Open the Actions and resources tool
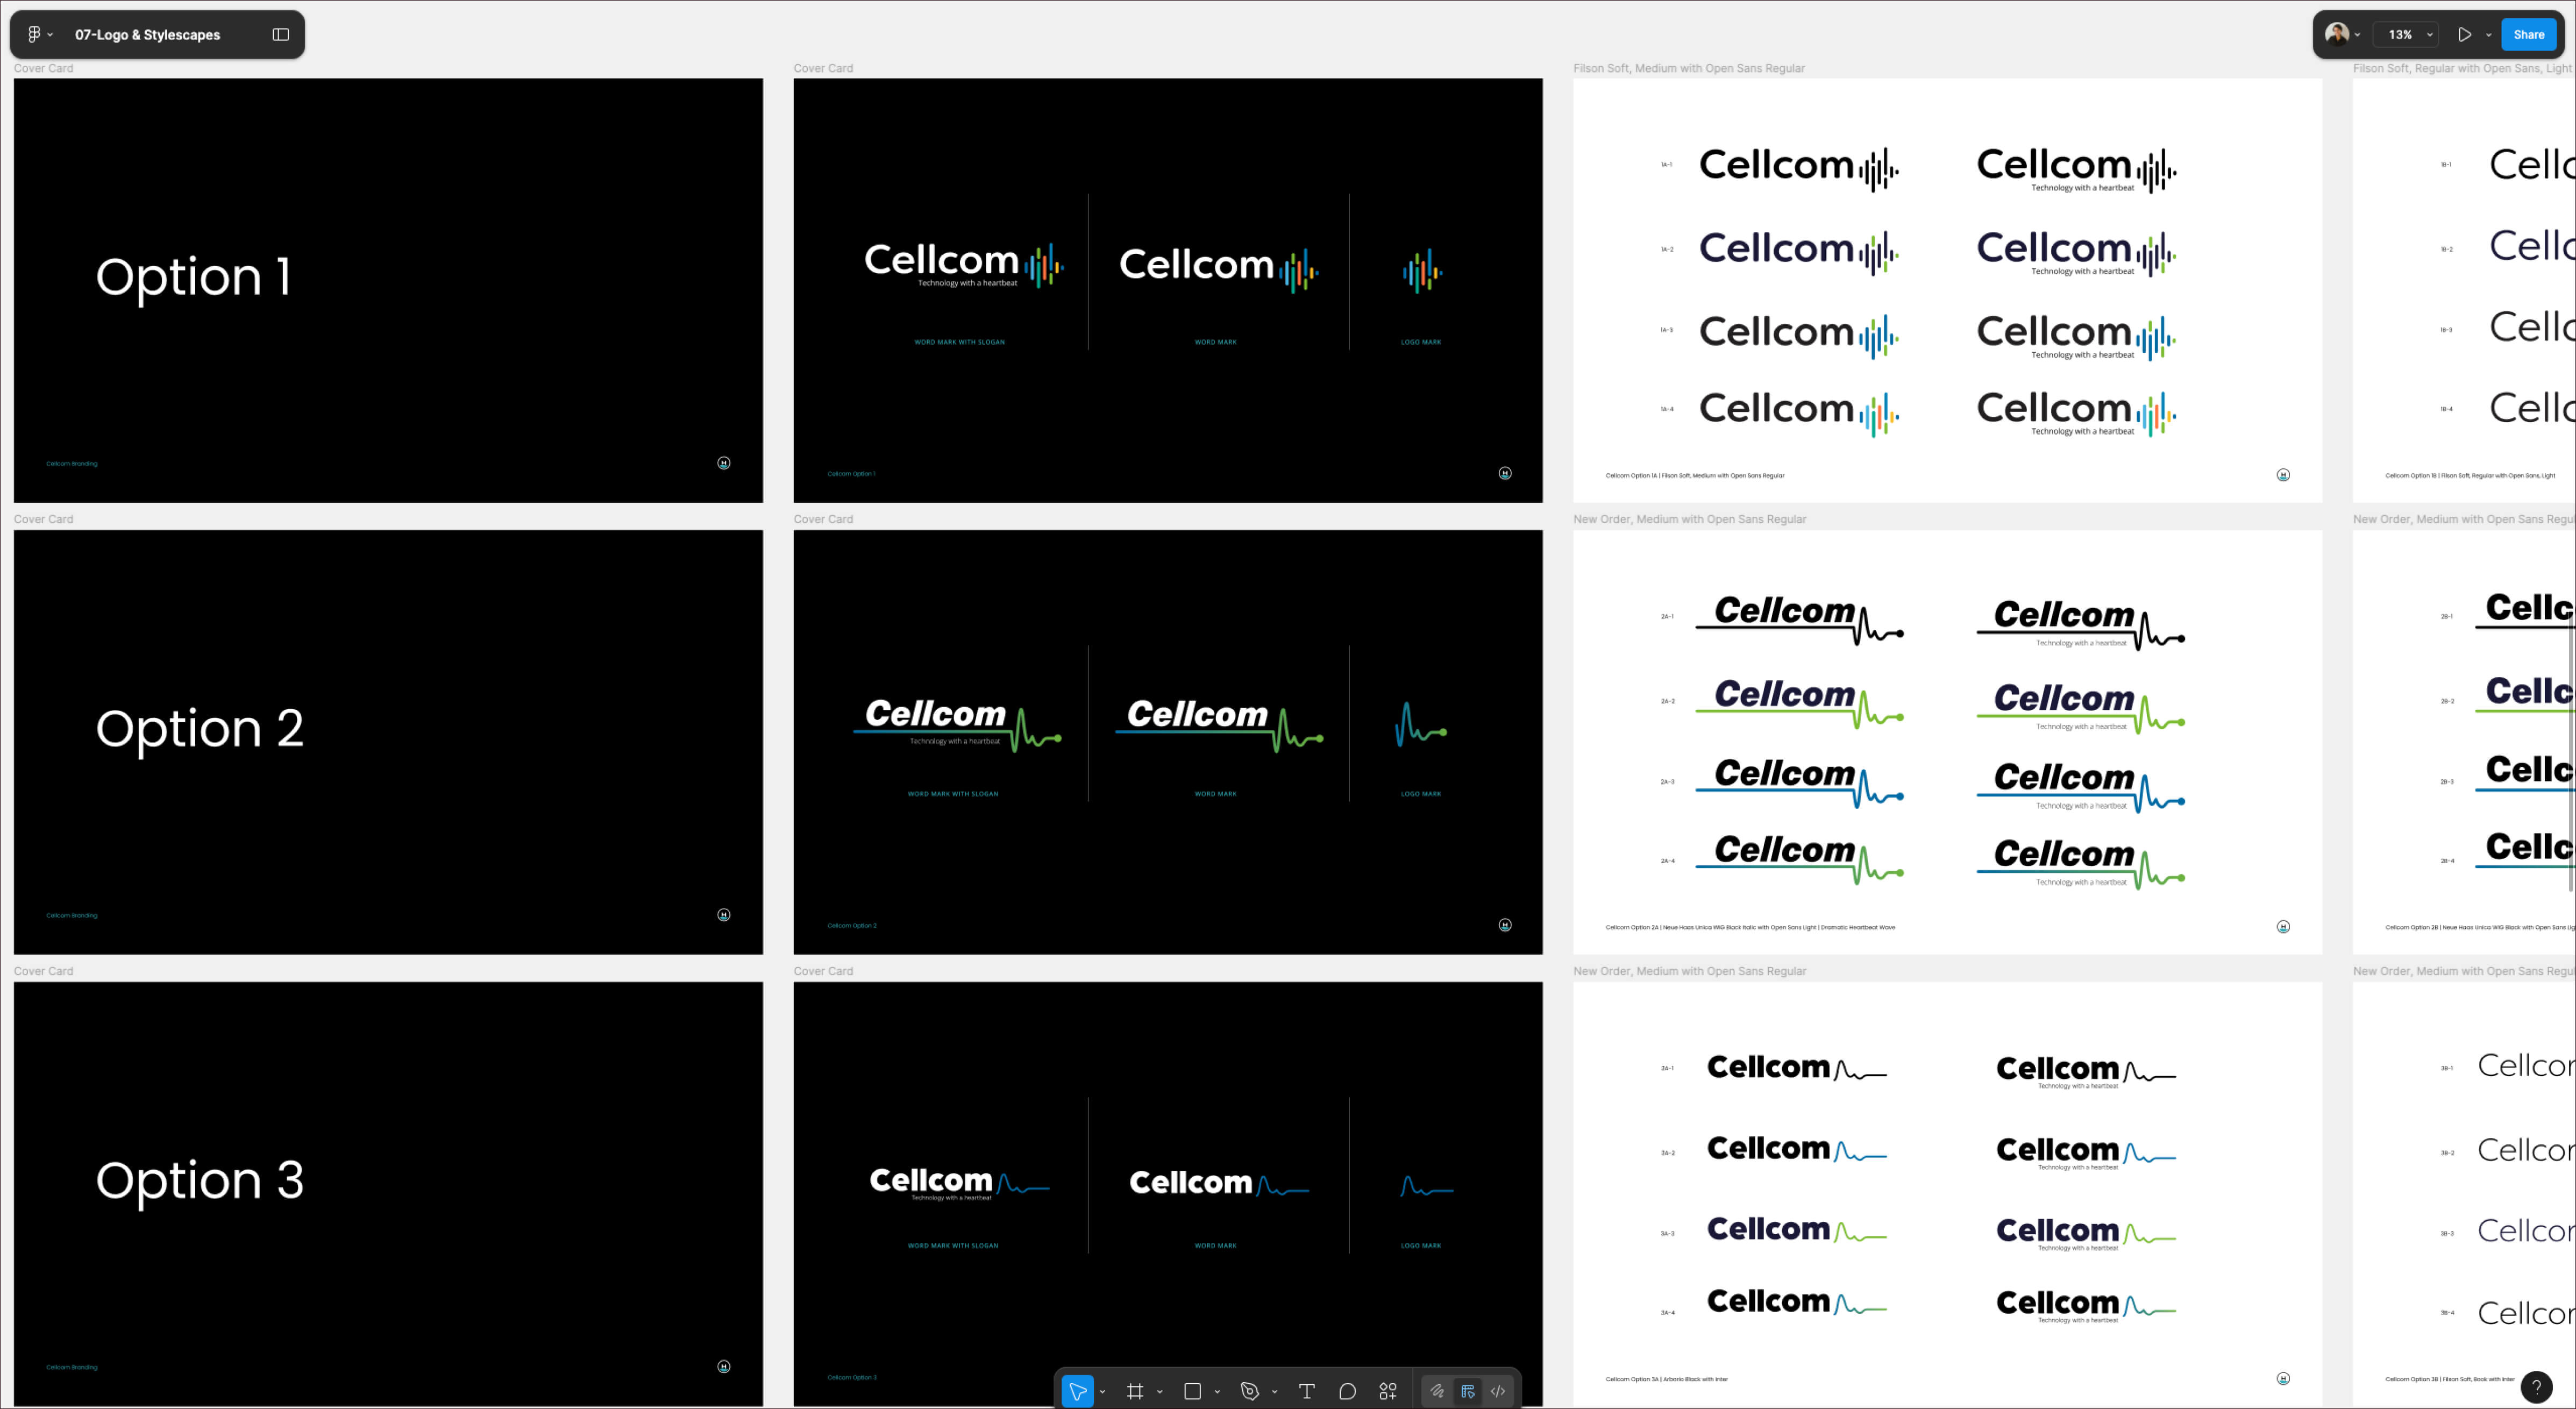Screen dimensions: 2576x1409 [x=1388, y=1390]
